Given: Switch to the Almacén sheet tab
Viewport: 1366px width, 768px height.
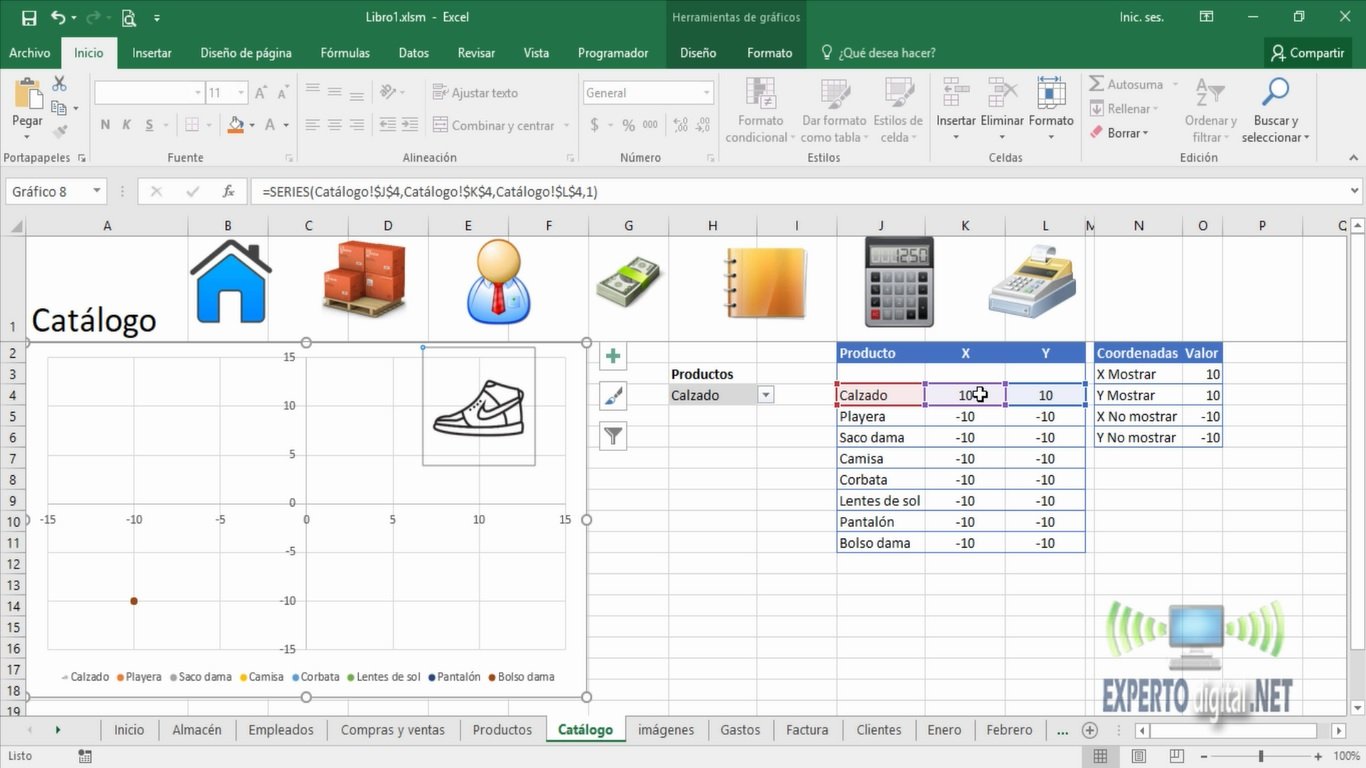Looking at the screenshot, I should point(196,729).
